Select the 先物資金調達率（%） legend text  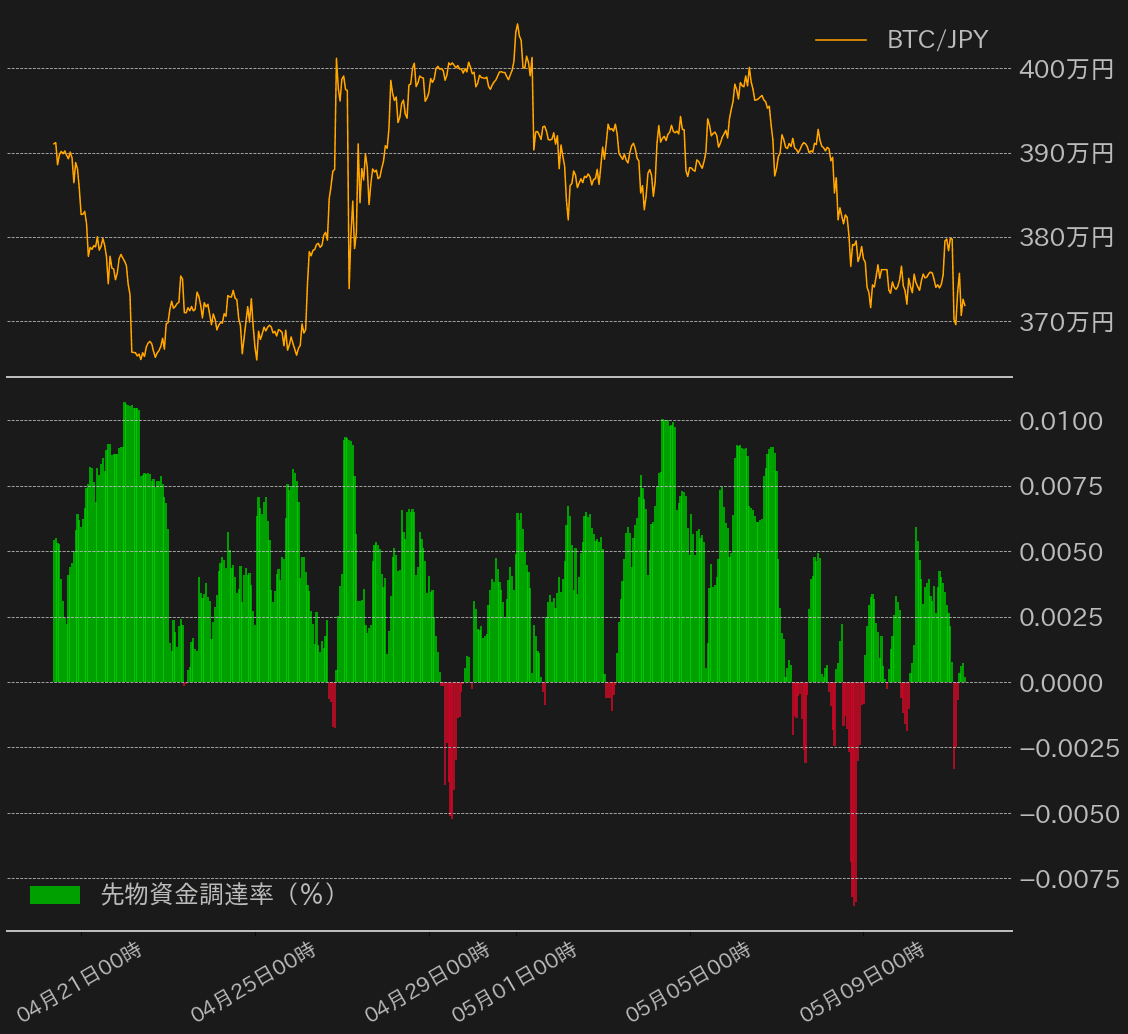pyautogui.click(x=217, y=894)
